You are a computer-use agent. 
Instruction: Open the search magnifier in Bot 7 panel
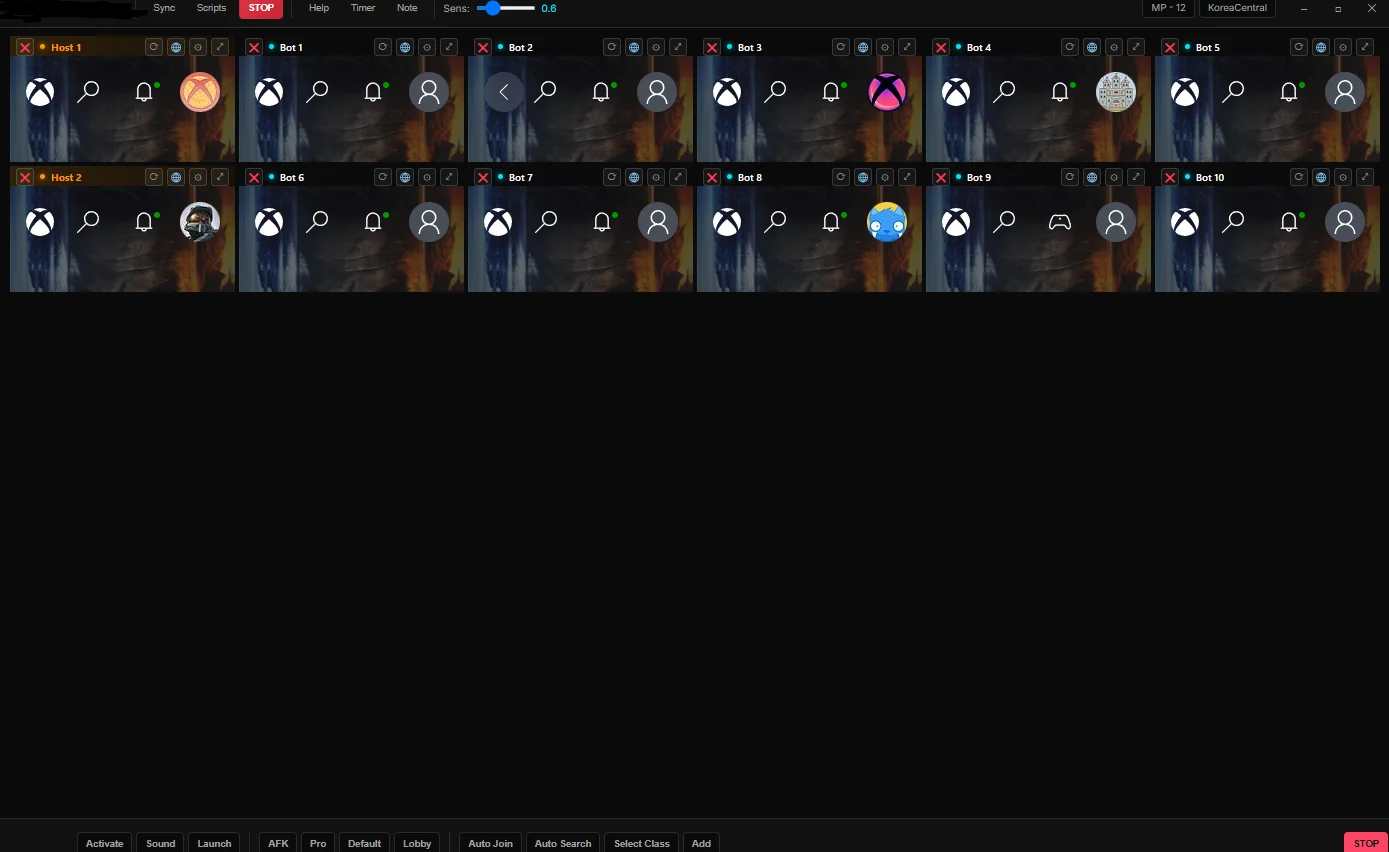[546, 222]
